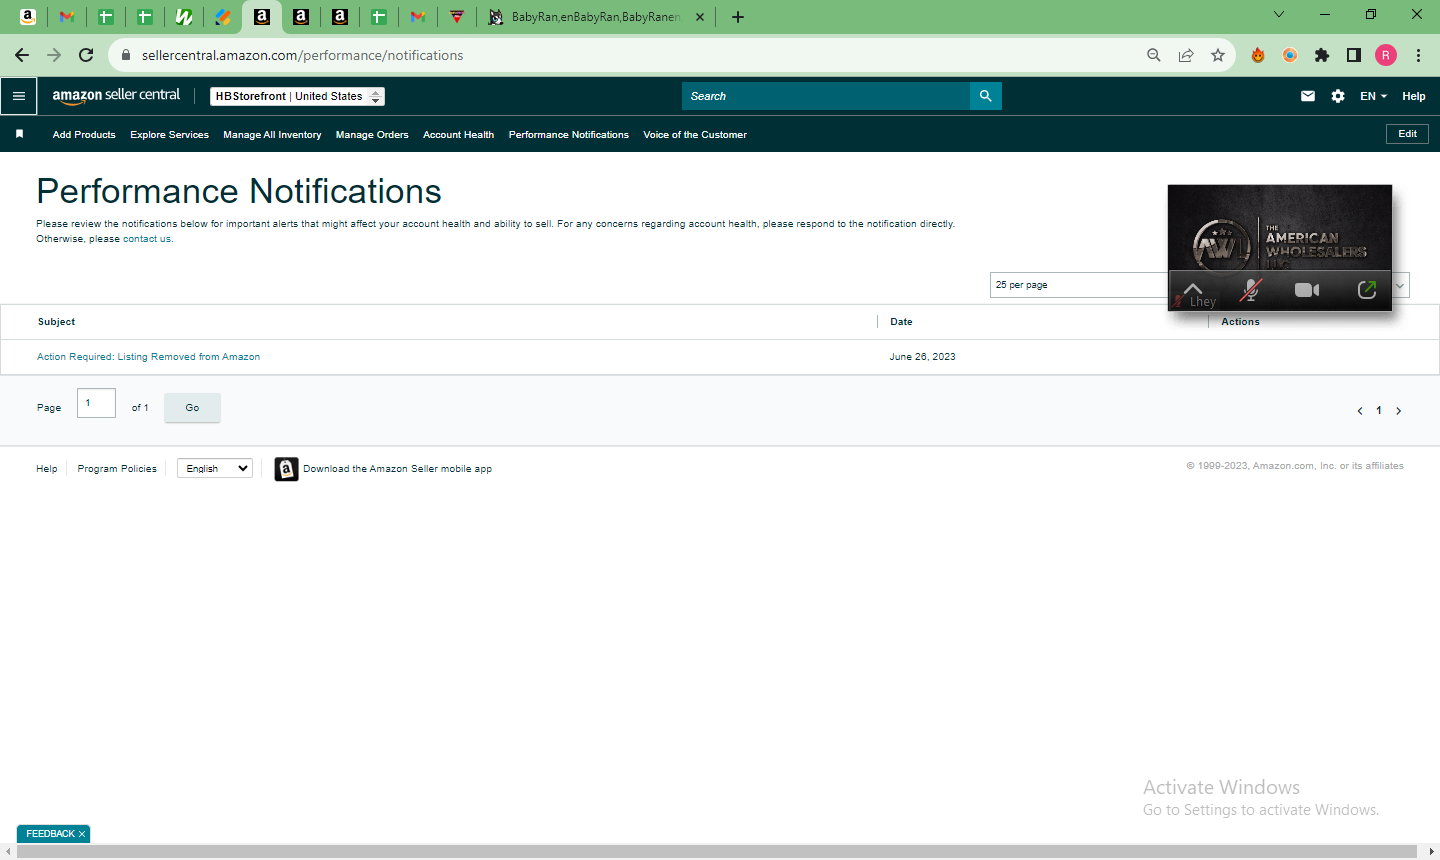Viewport: 1440px width, 860px height.
Task: Click the zoom magnifier icon in the address bar
Action: (x=1153, y=55)
